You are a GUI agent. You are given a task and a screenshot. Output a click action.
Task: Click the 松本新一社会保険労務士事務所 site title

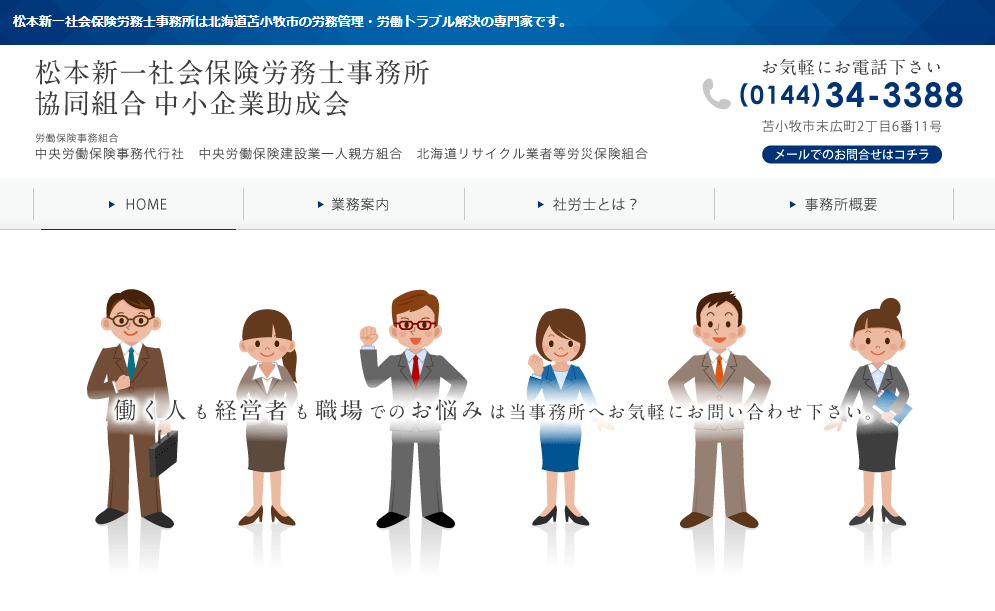[232, 73]
